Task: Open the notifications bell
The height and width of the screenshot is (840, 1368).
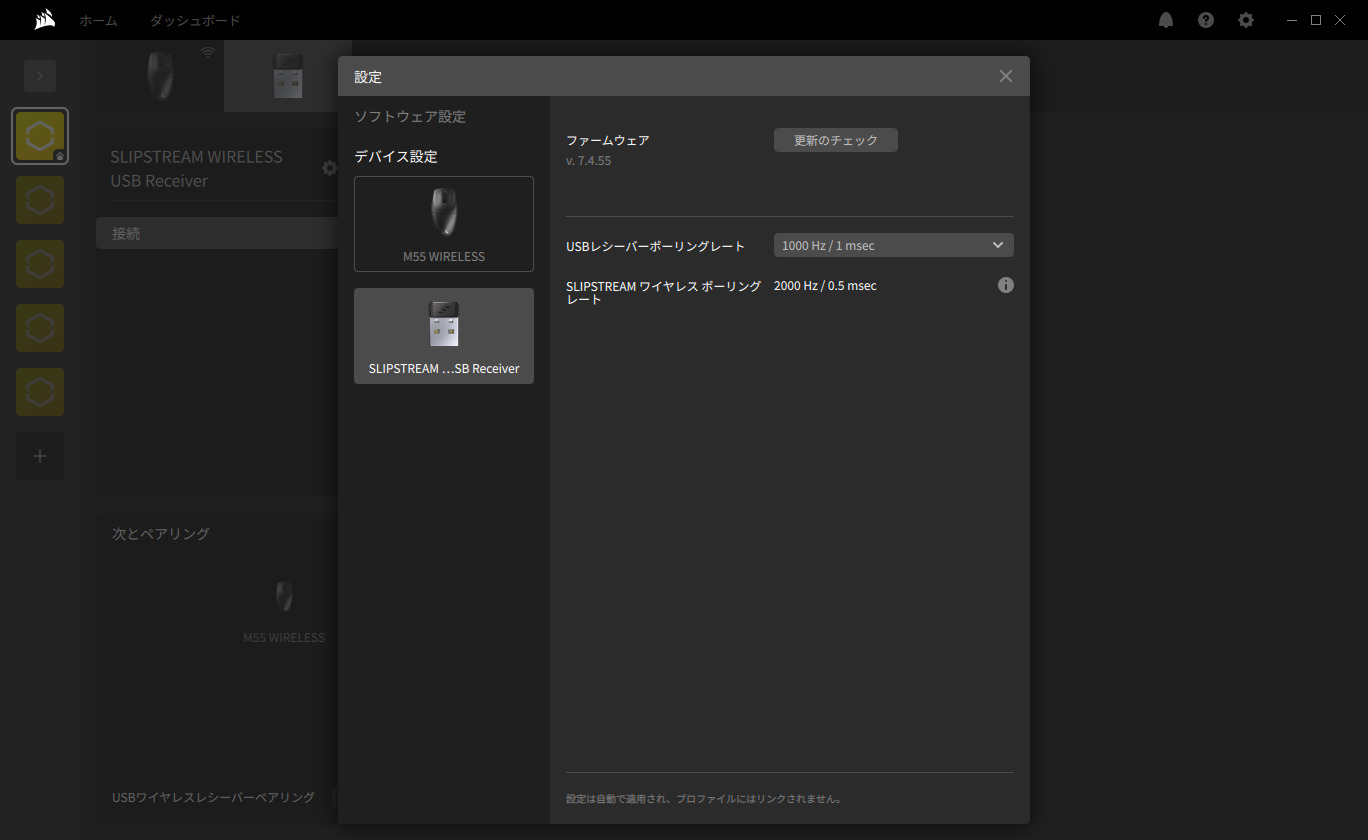Action: pyautogui.click(x=1166, y=20)
